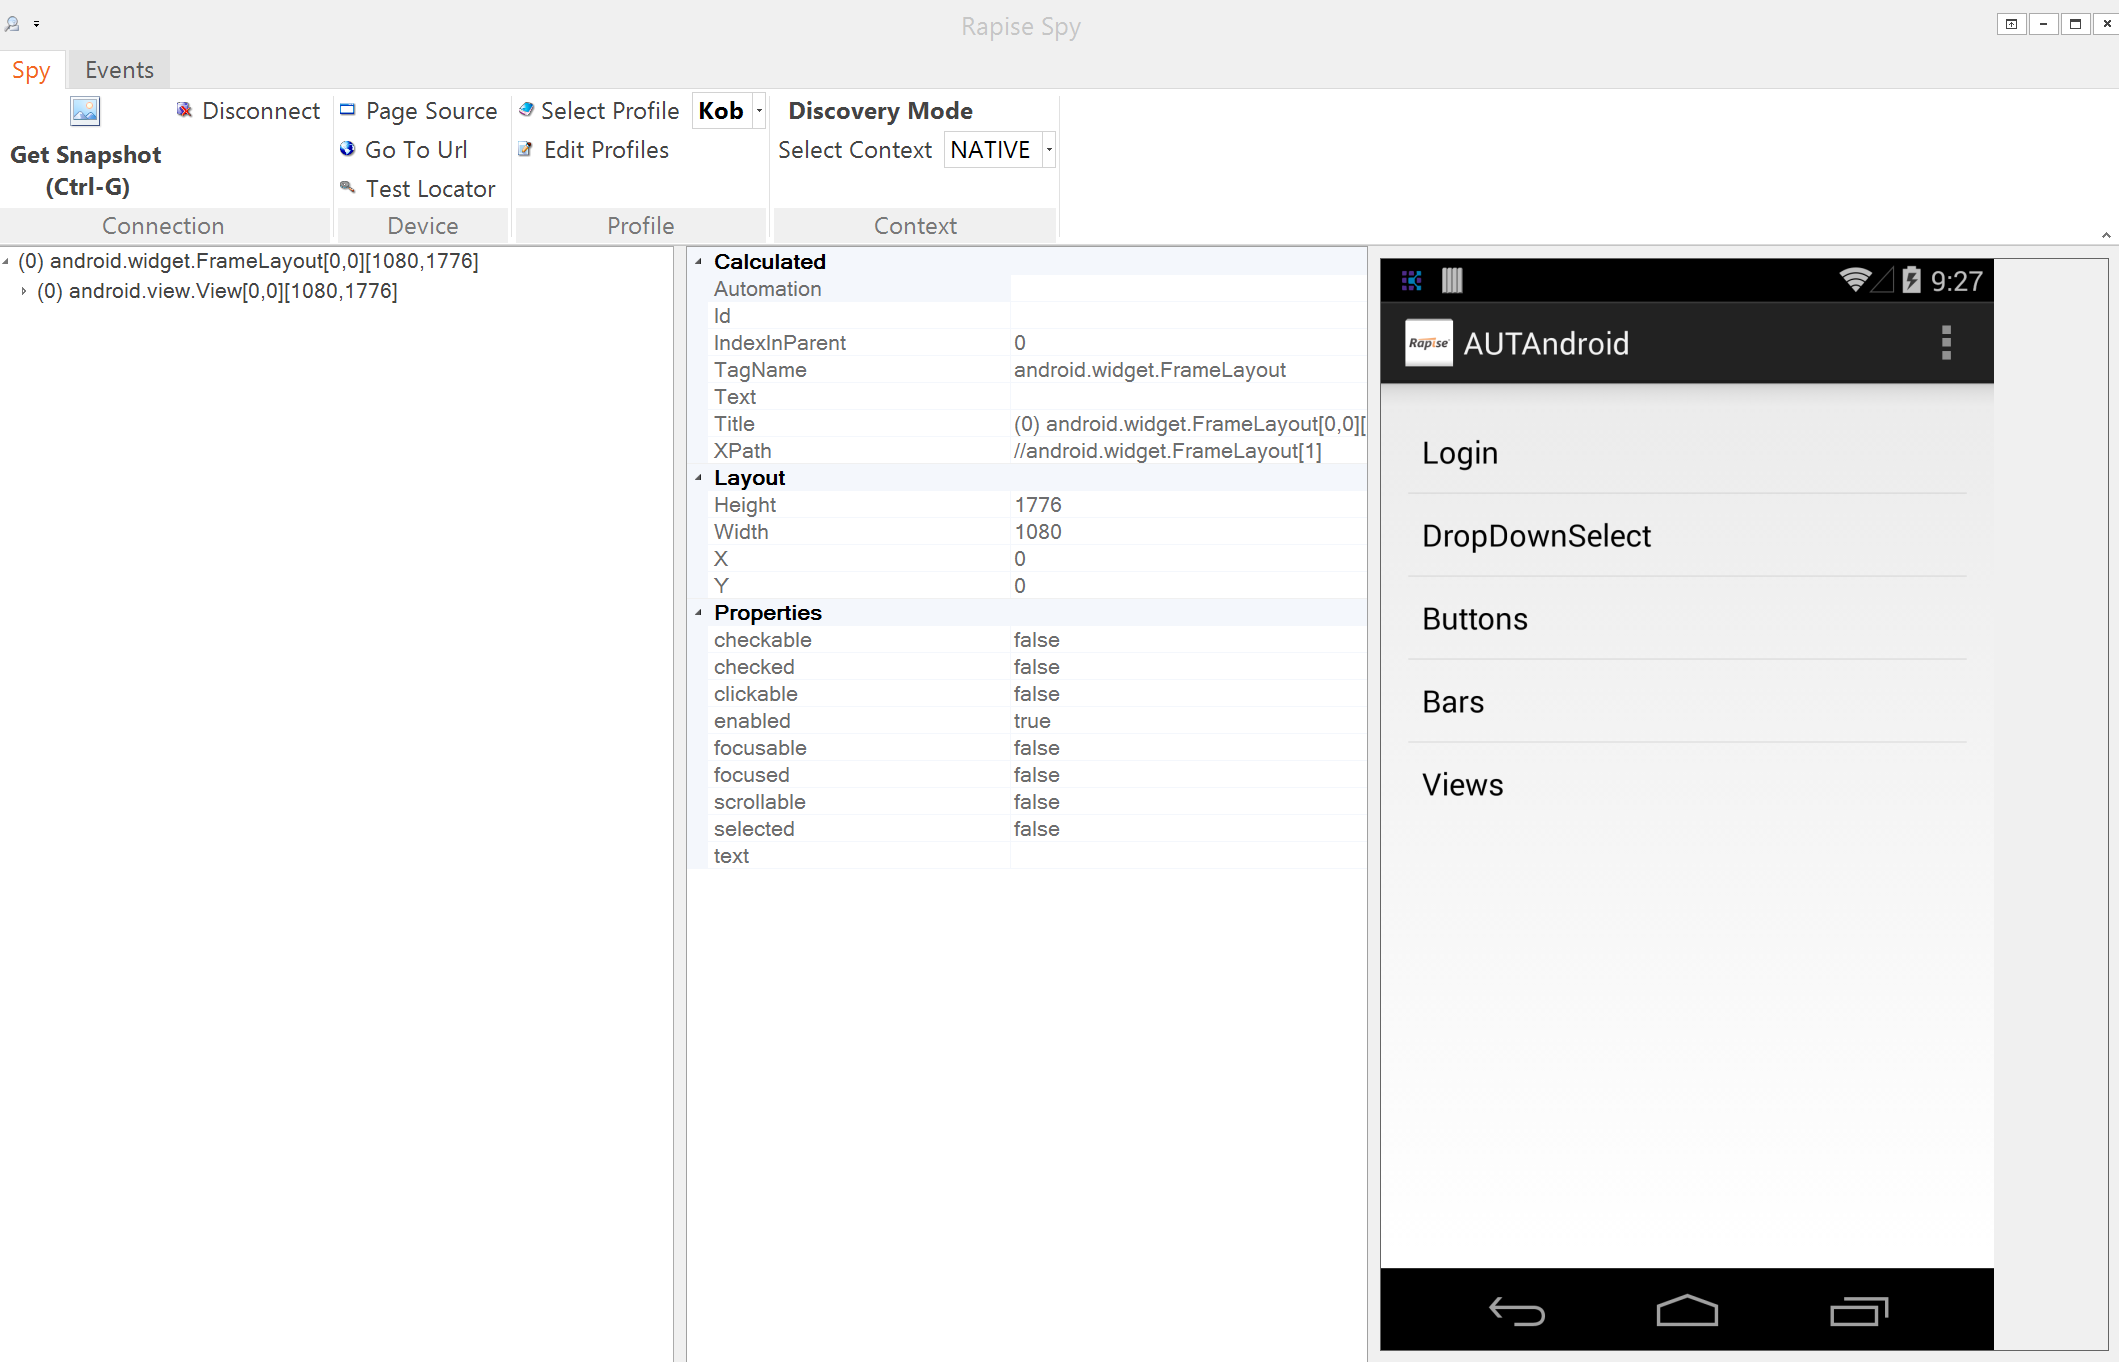Click the Go To Url globe icon

coord(348,149)
